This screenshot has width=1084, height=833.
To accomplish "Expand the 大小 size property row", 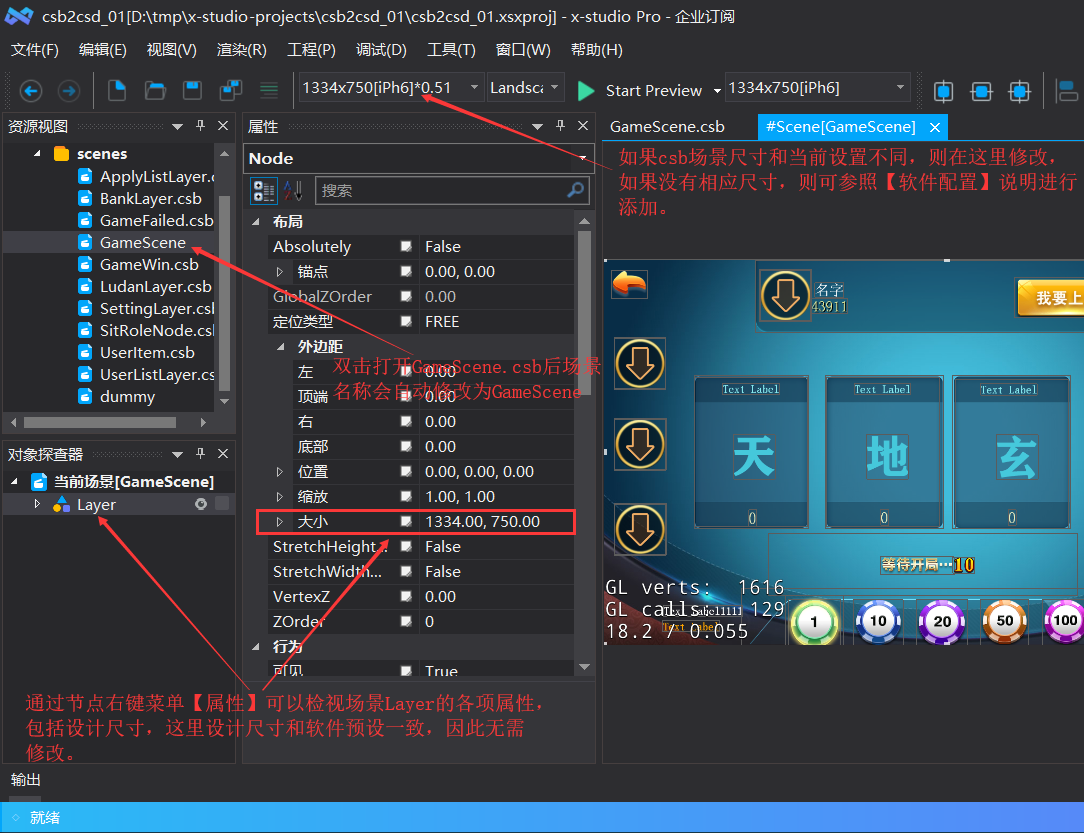I will coord(279,521).
